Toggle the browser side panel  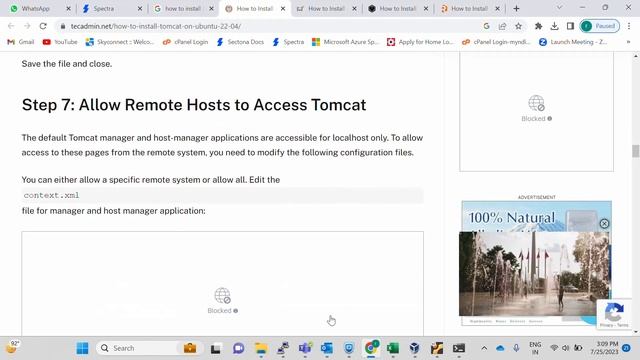(x=570, y=26)
